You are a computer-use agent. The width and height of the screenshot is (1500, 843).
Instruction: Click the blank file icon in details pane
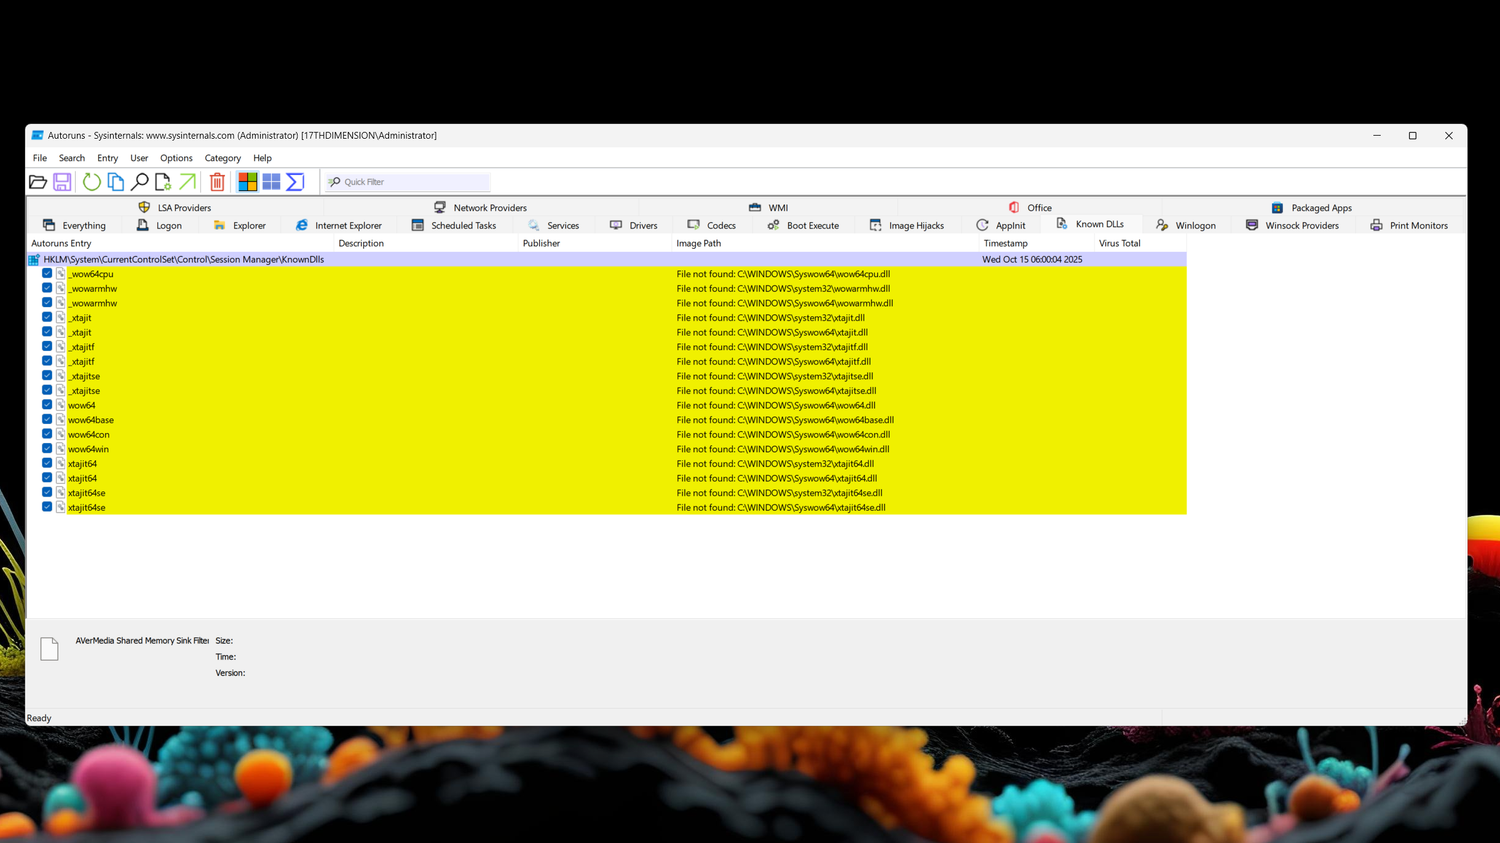(x=49, y=649)
